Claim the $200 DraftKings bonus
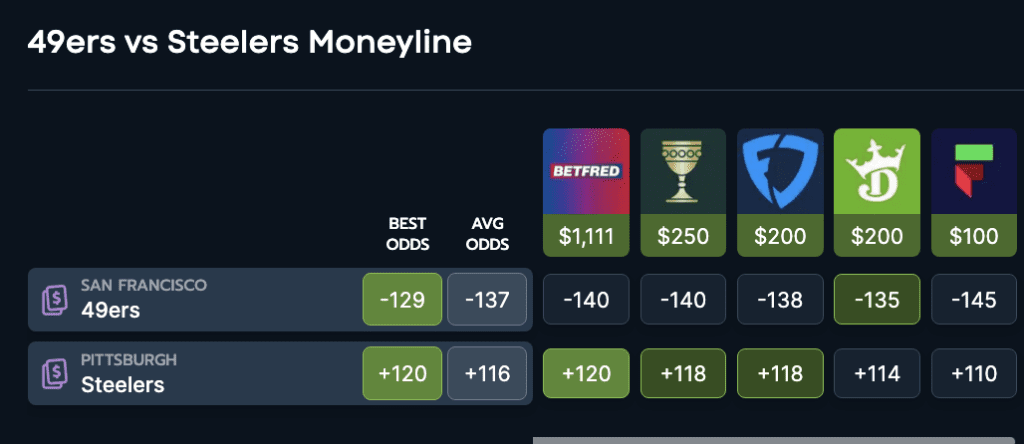The image size is (1024, 444). [876, 236]
